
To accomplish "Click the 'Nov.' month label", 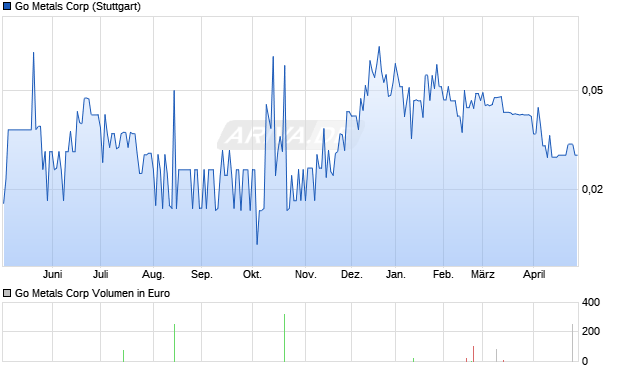I will point(306,274).
